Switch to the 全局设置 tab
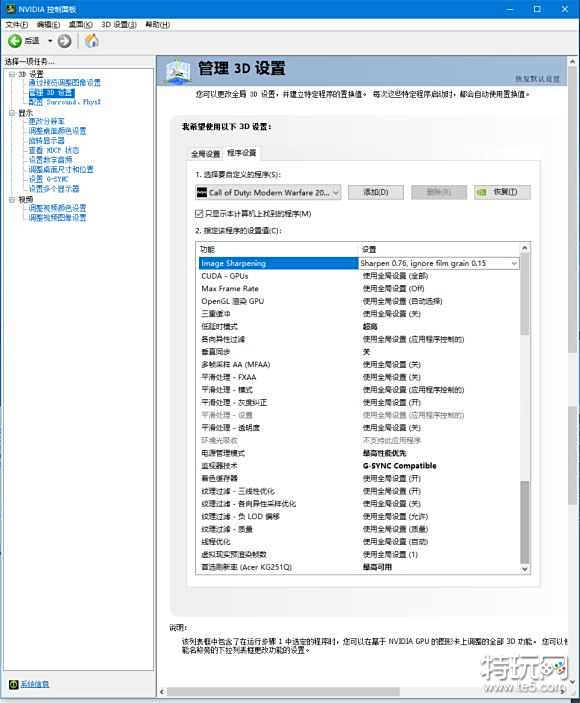This screenshot has height=703, width=580. (x=205, y=154)
